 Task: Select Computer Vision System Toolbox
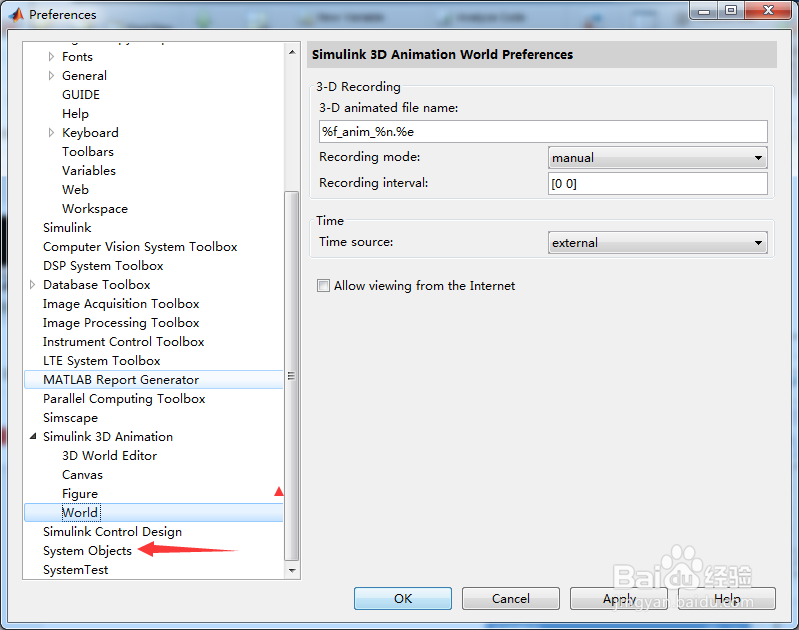pyautogui.click(x=140, y=247)
